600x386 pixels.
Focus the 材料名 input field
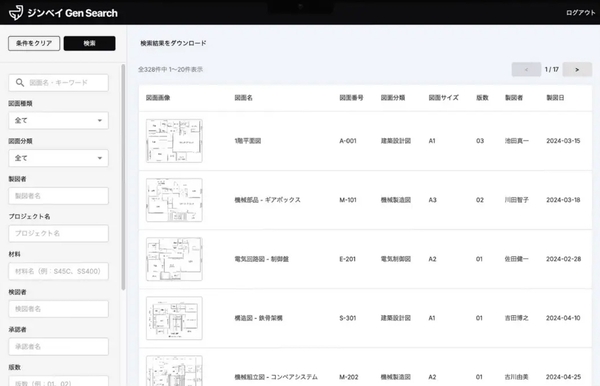tap(59, 271)
